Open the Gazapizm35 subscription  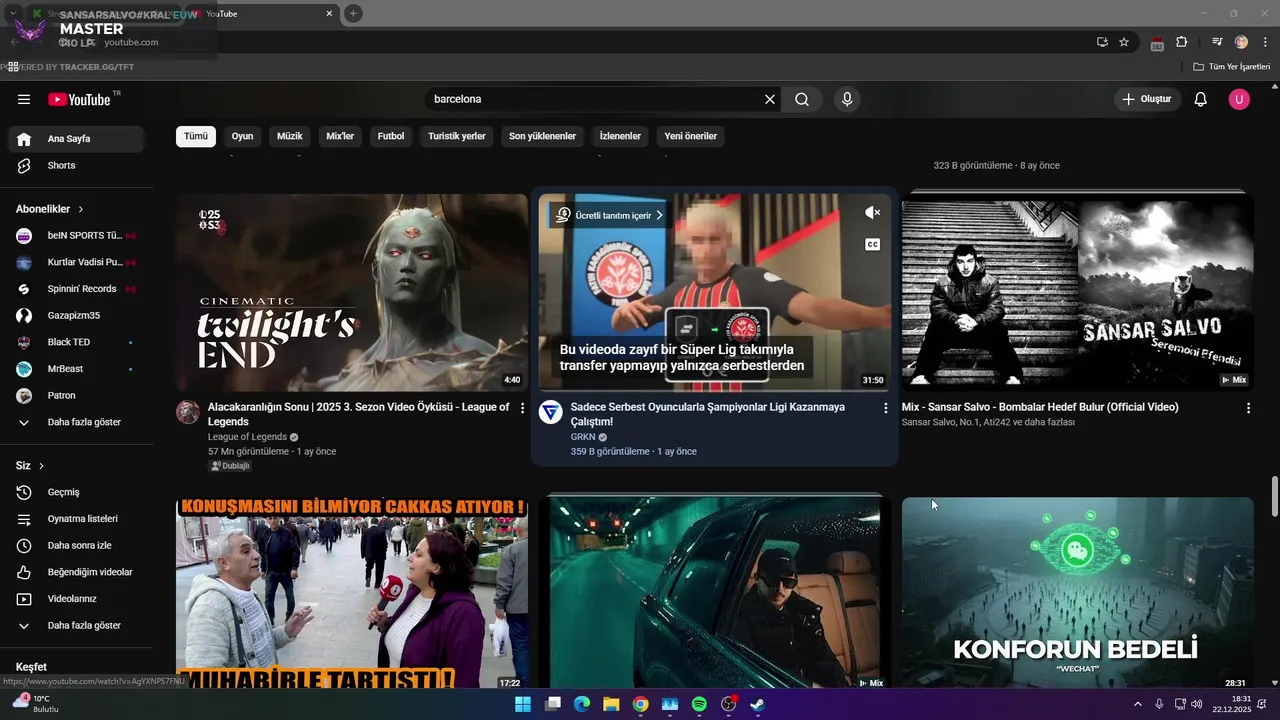[76, 315]
